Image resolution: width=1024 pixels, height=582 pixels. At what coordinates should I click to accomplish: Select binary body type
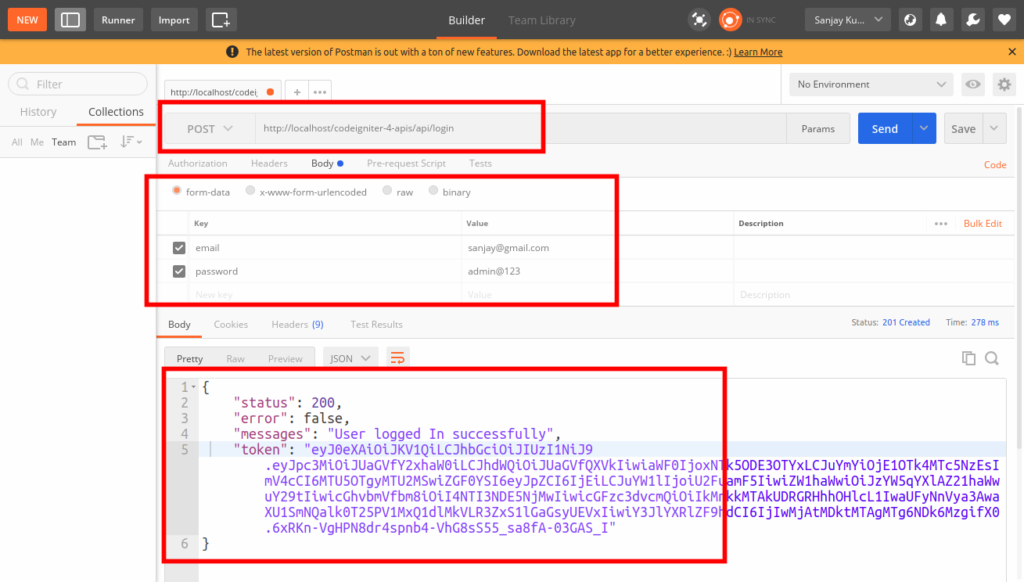(x=433, y=191)
